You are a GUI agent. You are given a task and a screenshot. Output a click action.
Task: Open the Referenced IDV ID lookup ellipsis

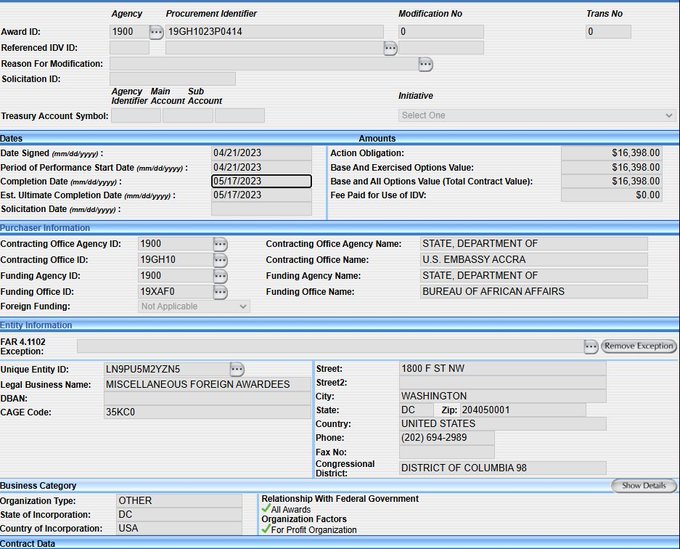[390, 48]
